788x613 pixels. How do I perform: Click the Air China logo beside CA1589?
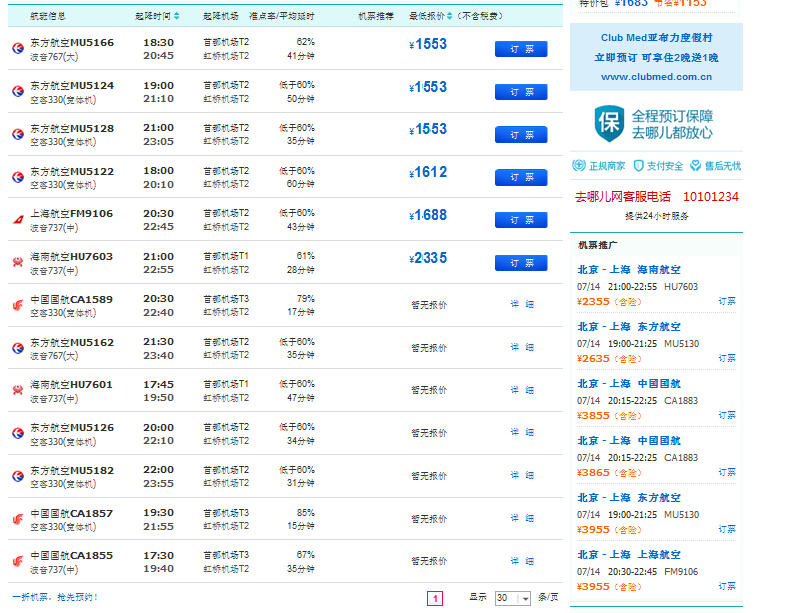click(18, 305)
